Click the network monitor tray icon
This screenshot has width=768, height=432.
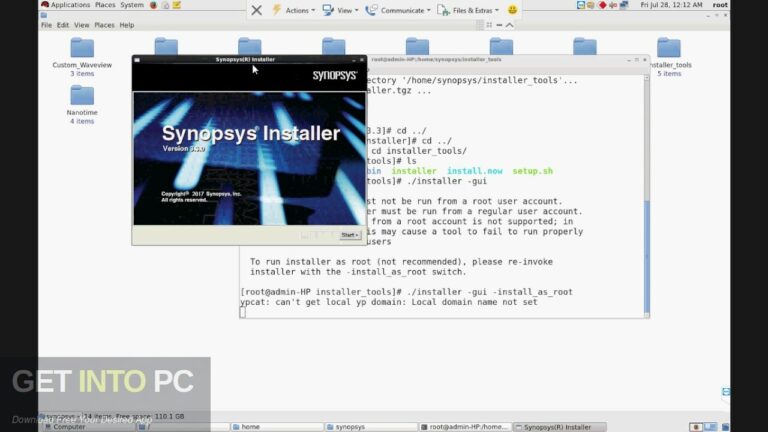point(624,5)
